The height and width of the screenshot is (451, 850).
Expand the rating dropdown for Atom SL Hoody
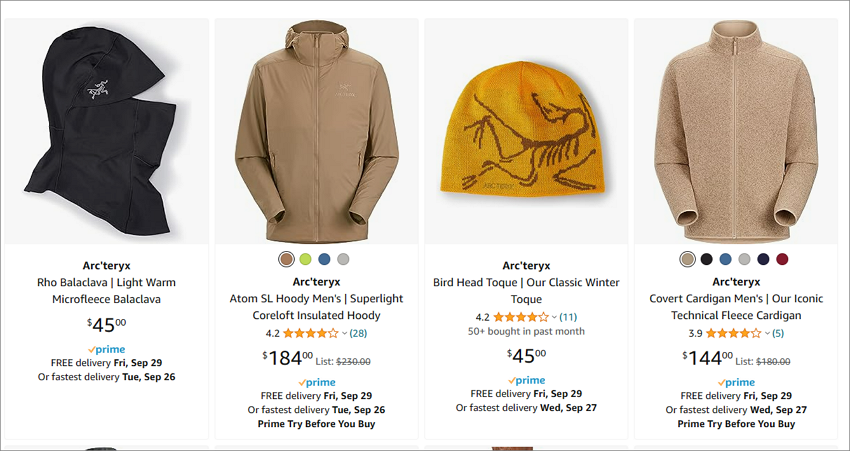click(x=344, y=333)
